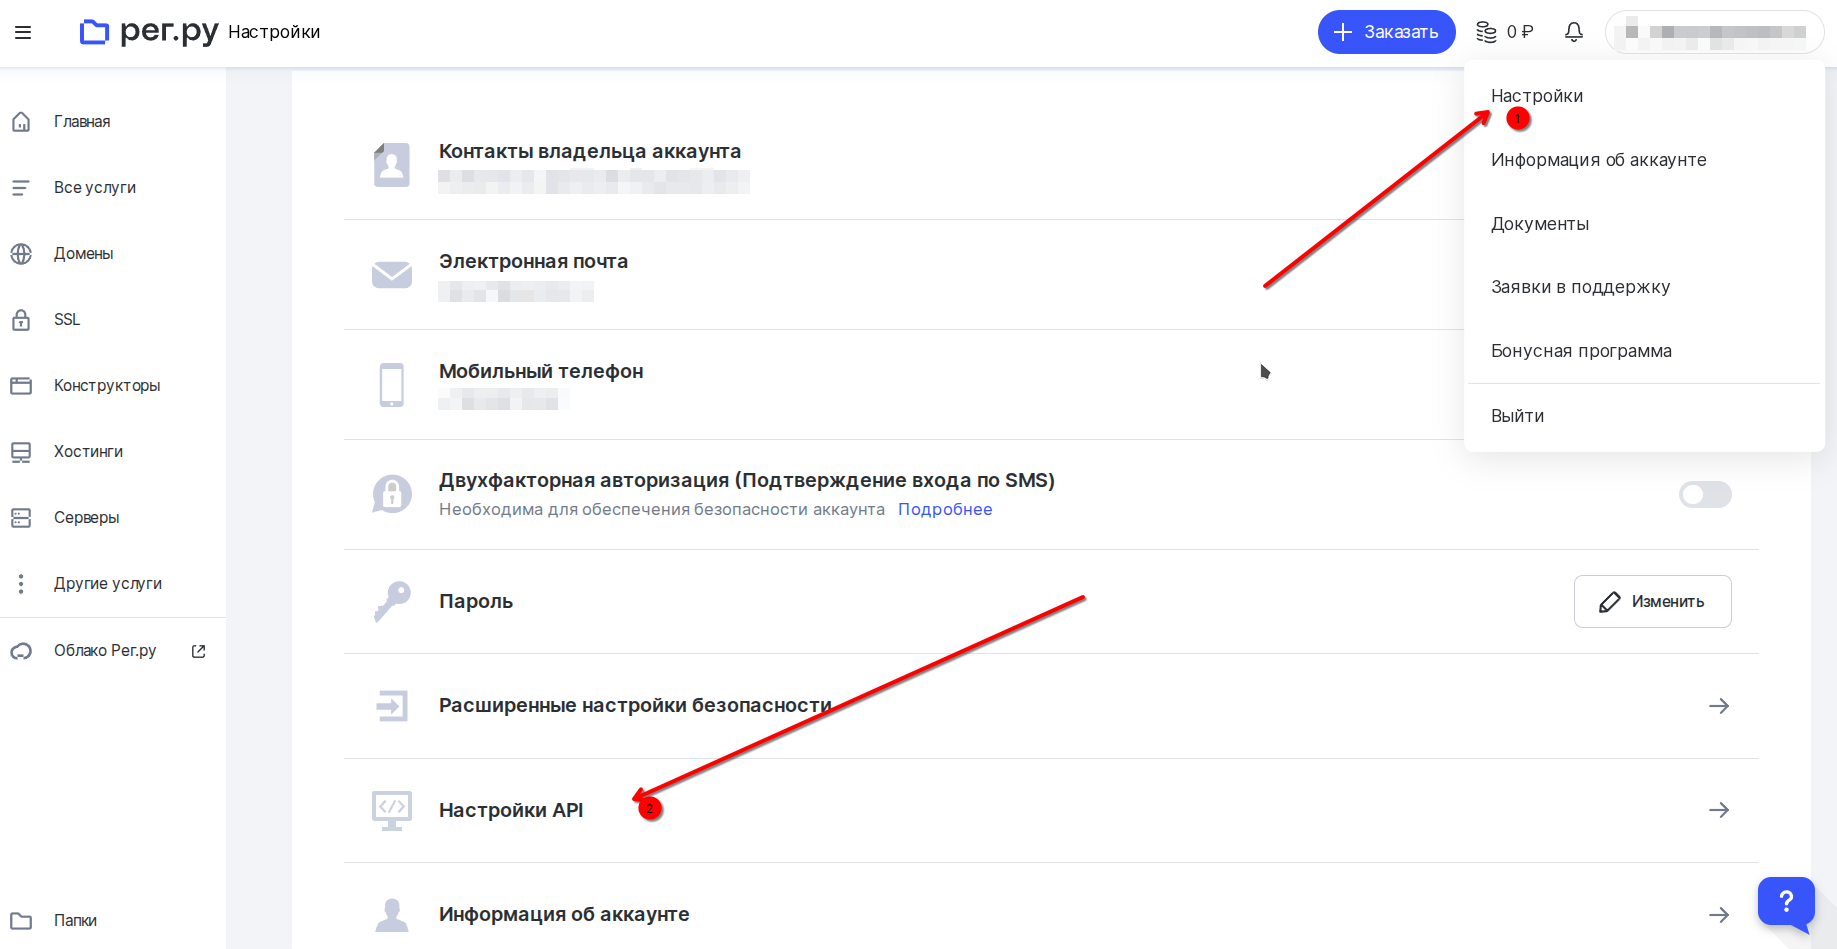Enable two-factor authorization toggle
The width and height of the screenshot is (1837, 949).
(x=1705, y=494)
